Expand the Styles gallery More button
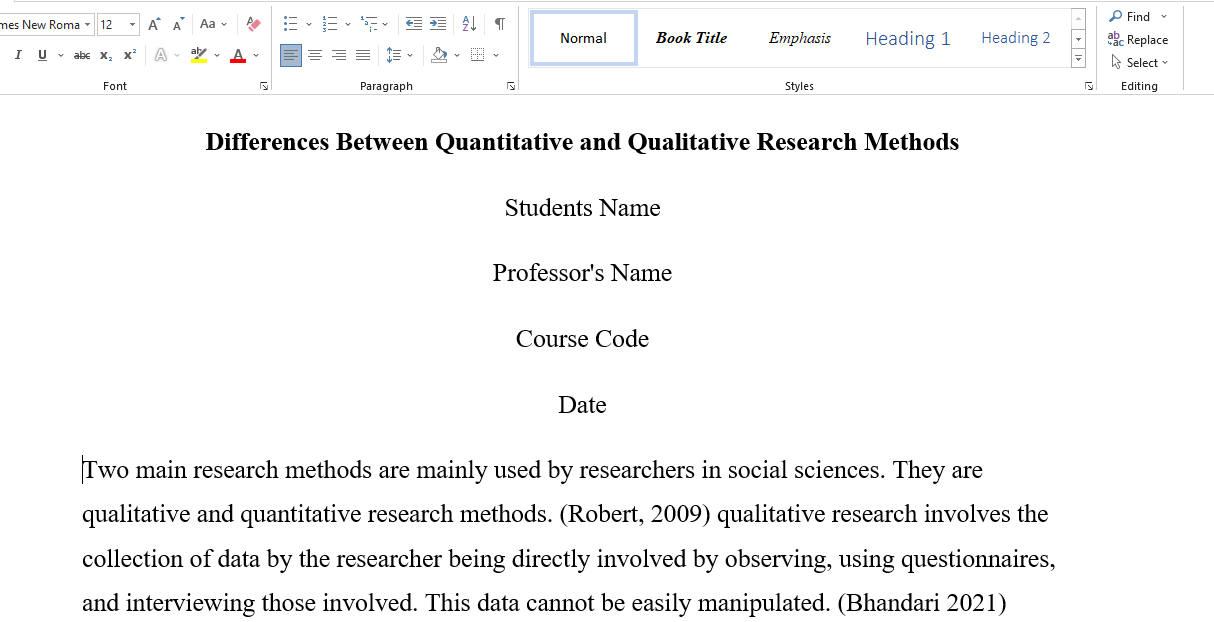Image resolution: width=1214 pixels, height=622 pixels. [1078, 59]
